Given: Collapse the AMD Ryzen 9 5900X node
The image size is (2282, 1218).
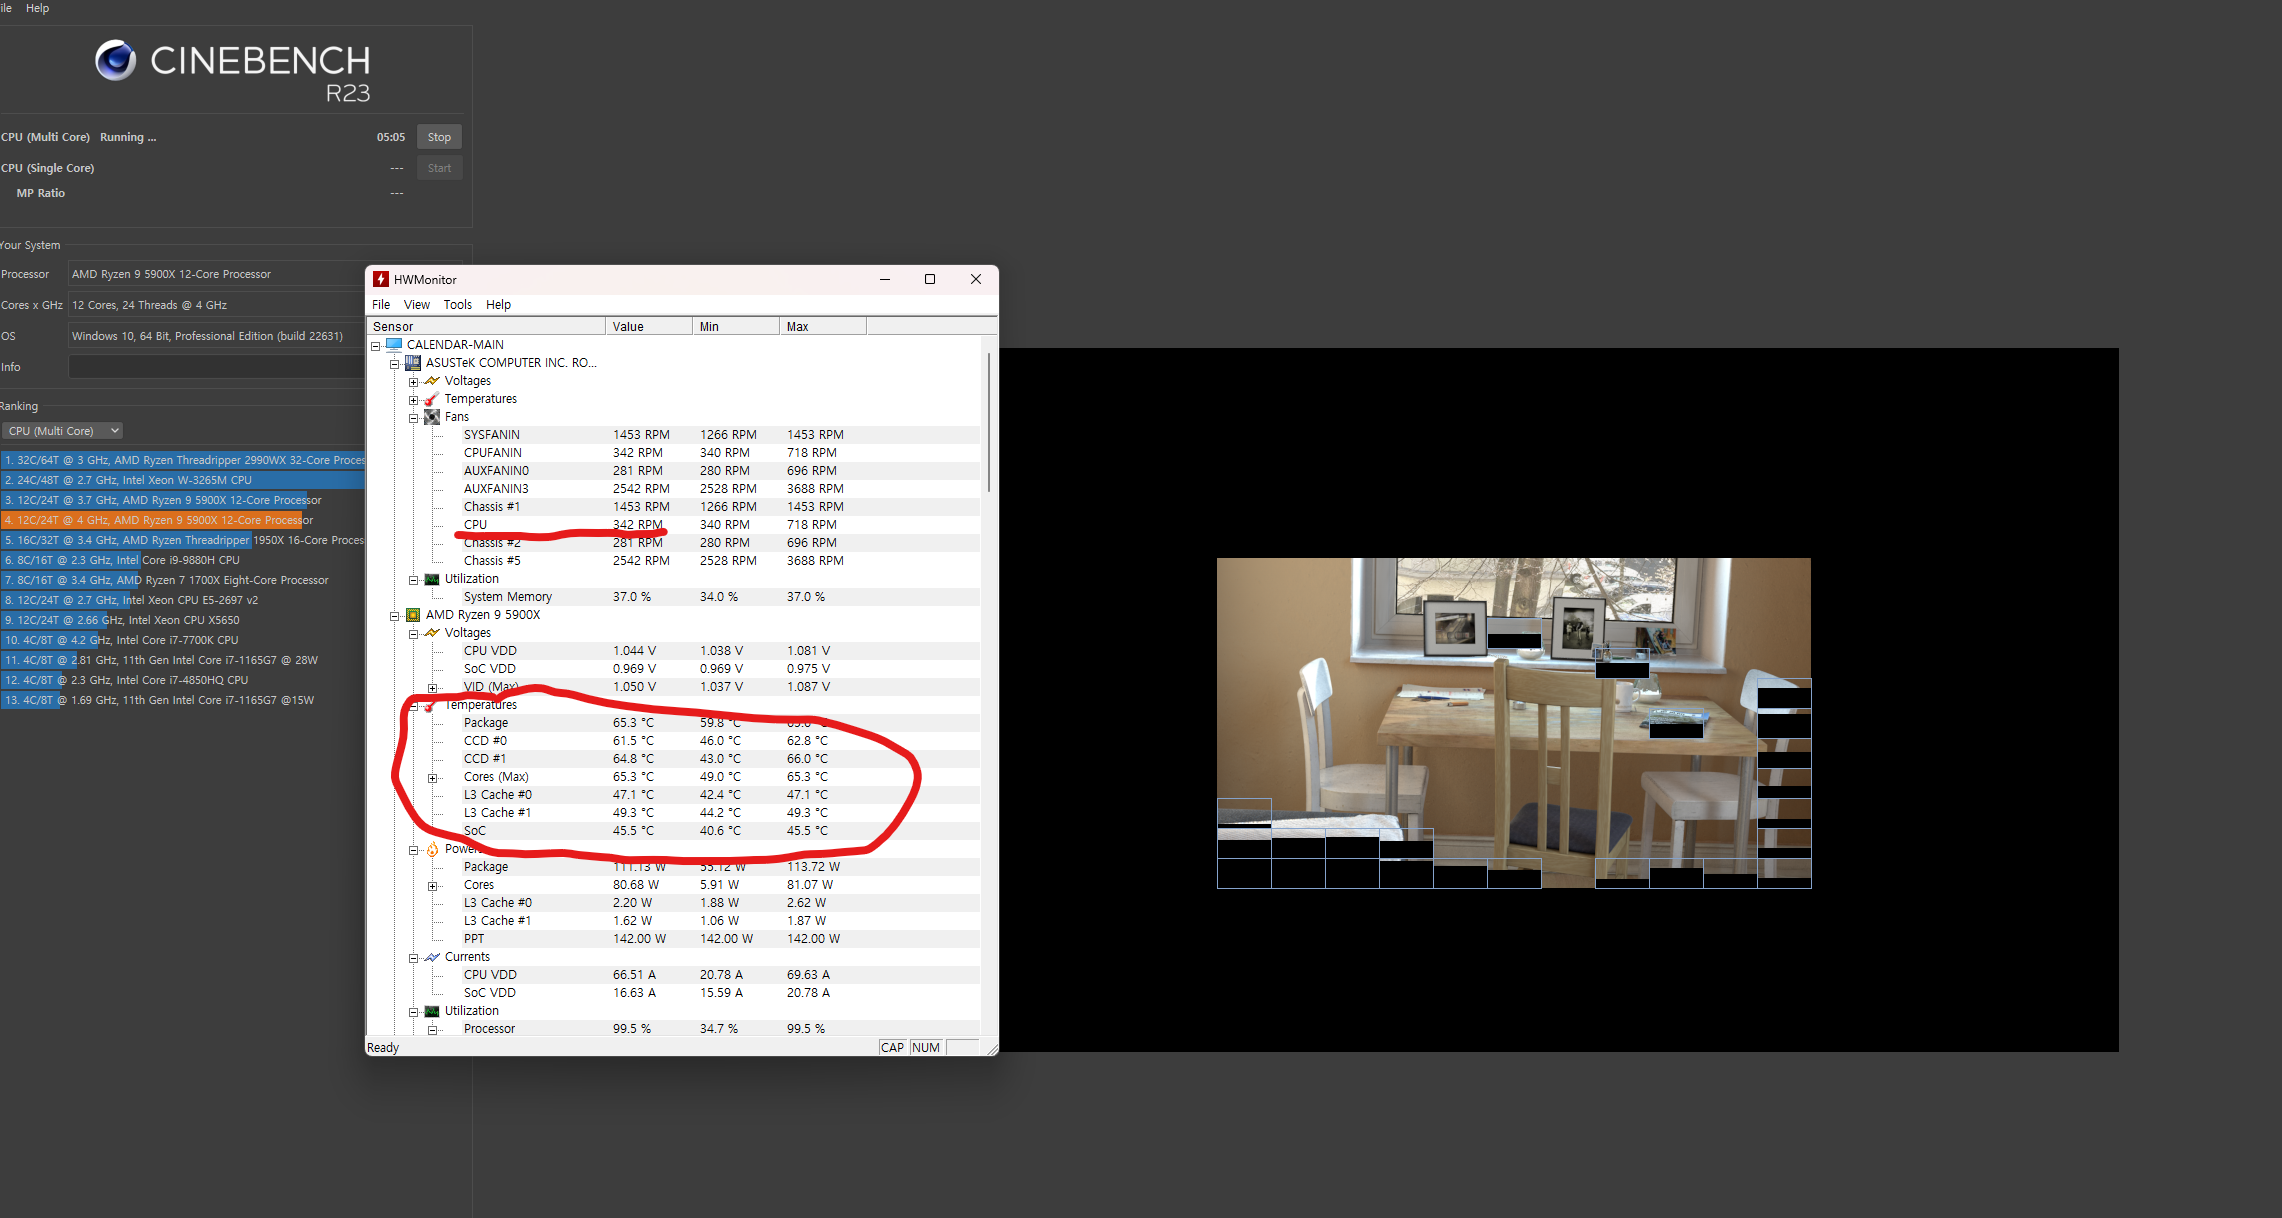Looking at the screenshot, I should (395, 616).
